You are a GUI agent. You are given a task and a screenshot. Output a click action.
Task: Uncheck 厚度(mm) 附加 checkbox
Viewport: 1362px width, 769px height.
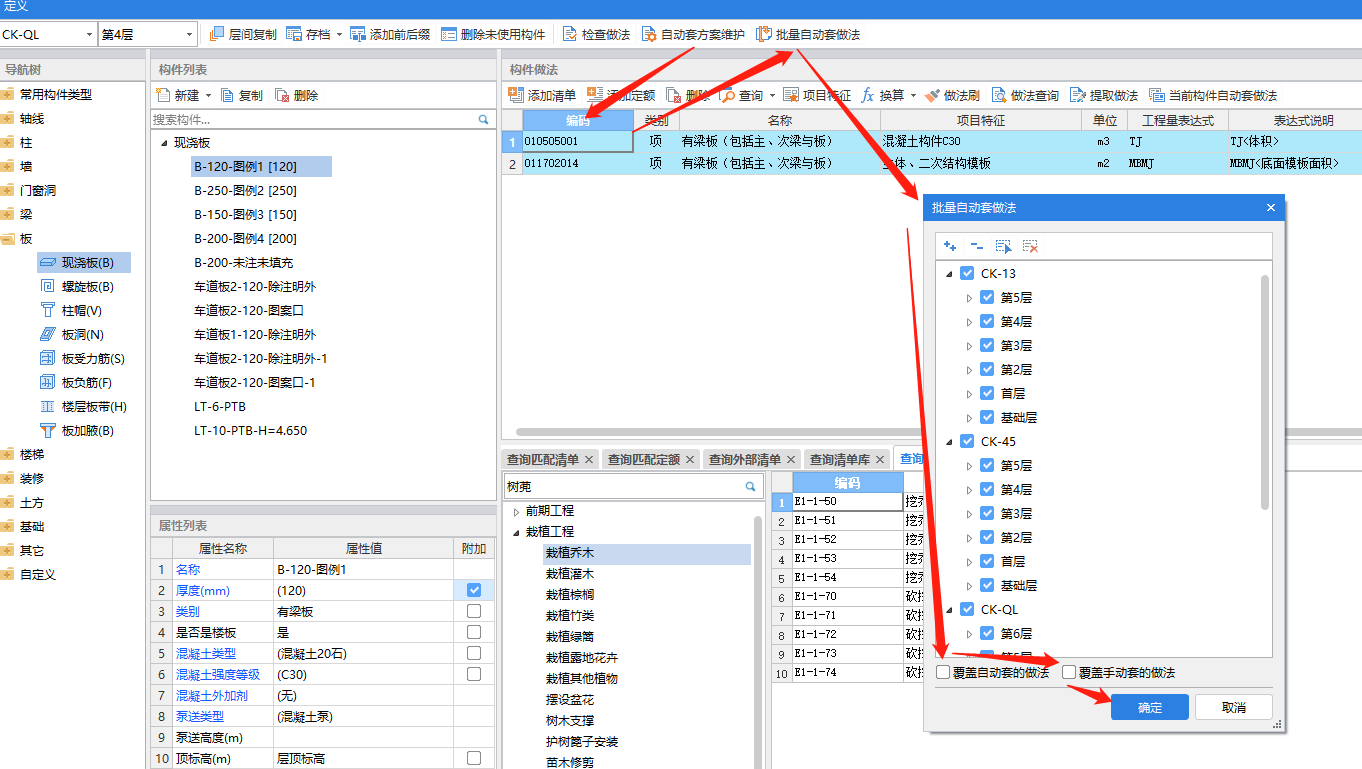[474, 590]
